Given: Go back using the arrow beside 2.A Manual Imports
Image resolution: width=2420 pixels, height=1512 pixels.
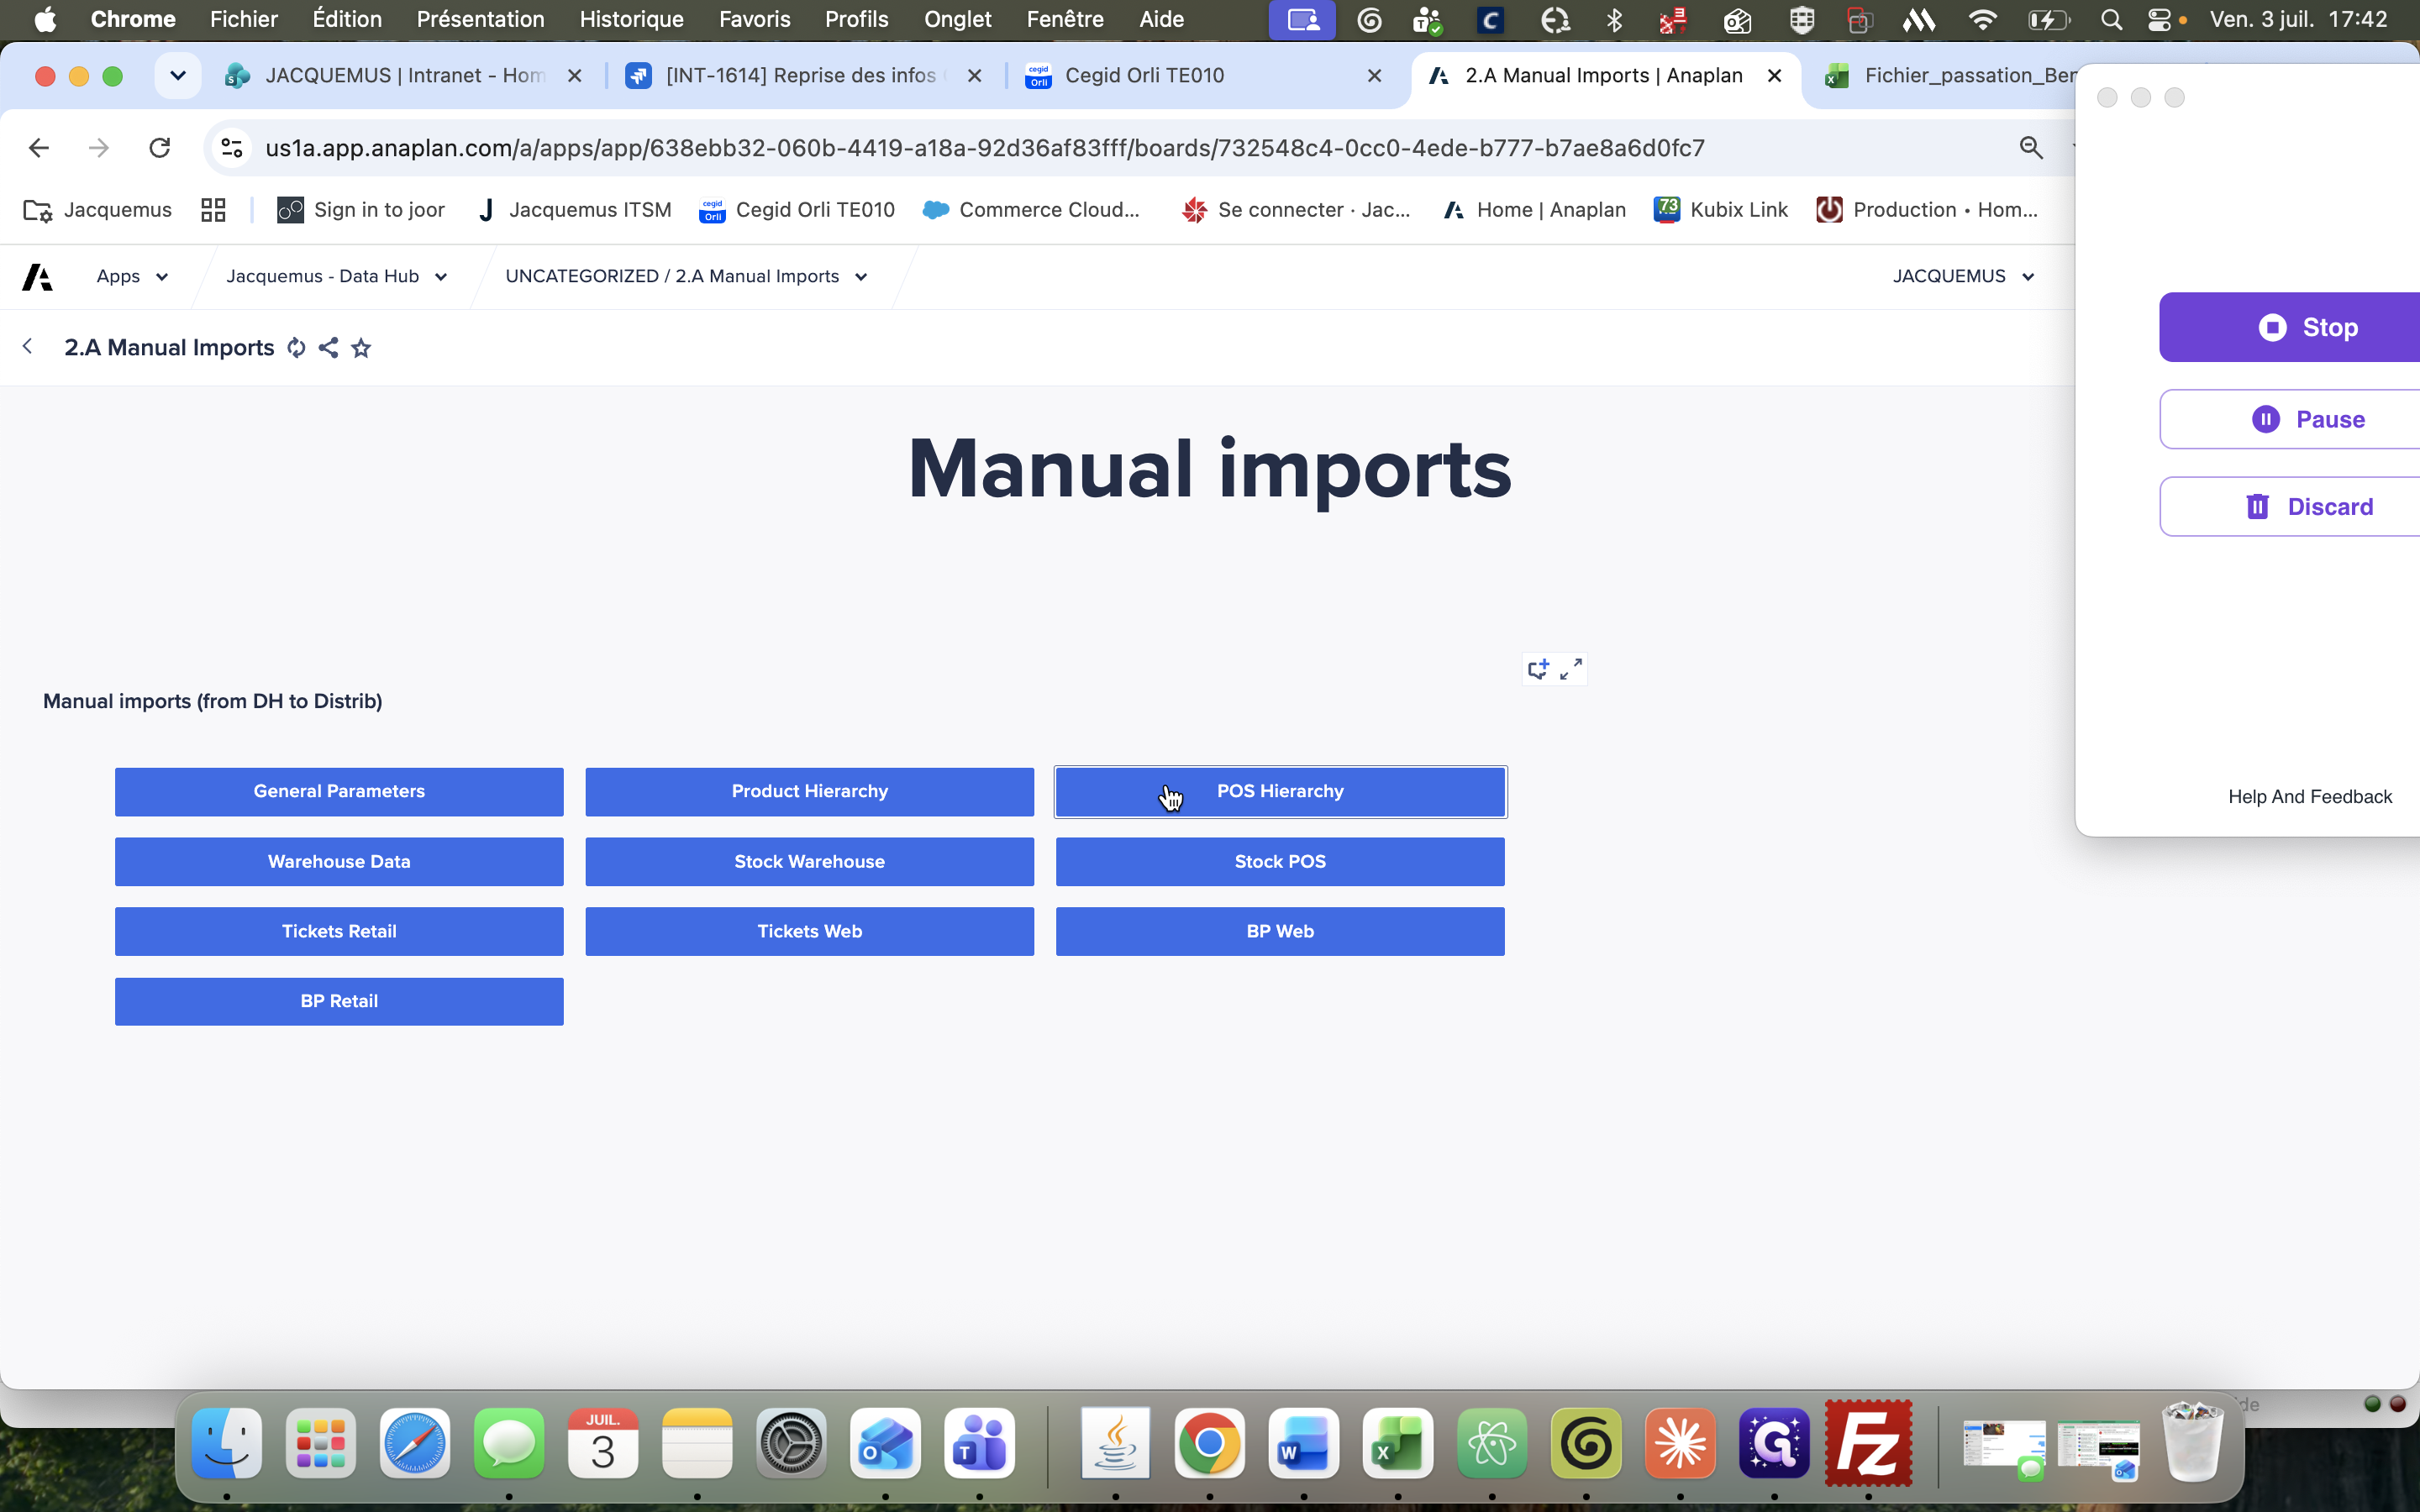Looking at the screenshot, I should (x=28, y=346).
